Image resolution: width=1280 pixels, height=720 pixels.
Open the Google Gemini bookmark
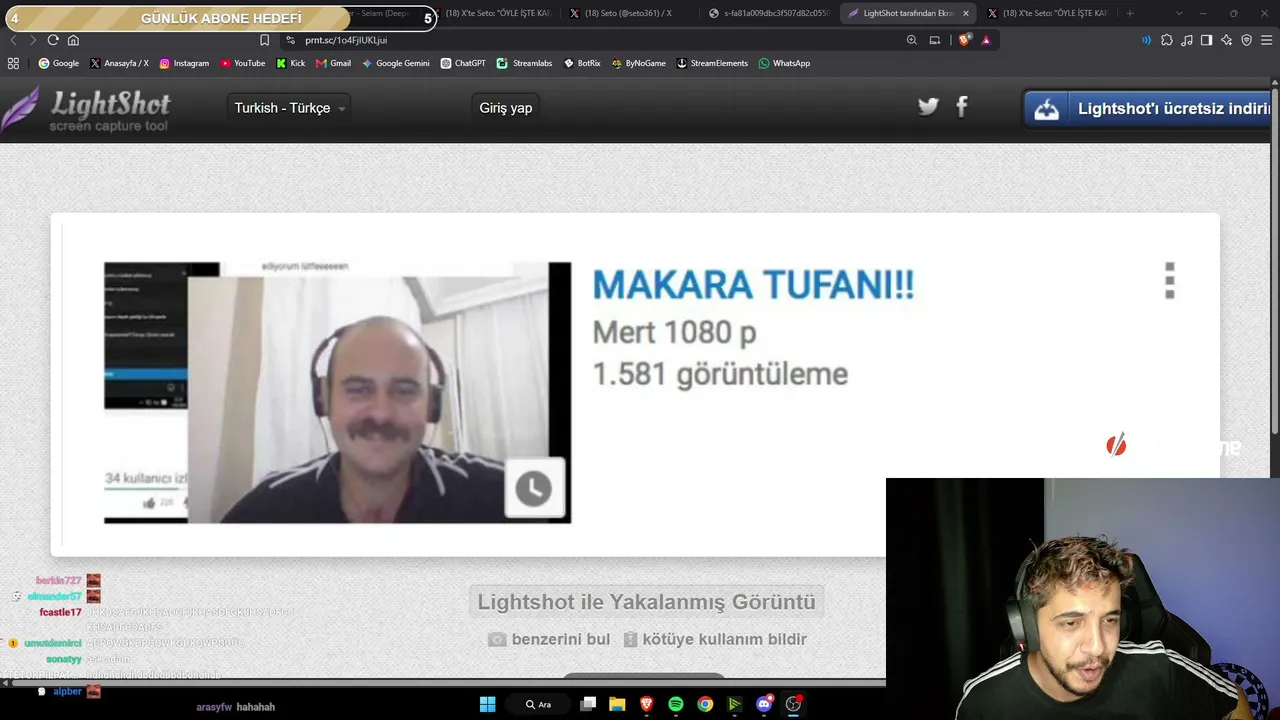coord(396,63)
